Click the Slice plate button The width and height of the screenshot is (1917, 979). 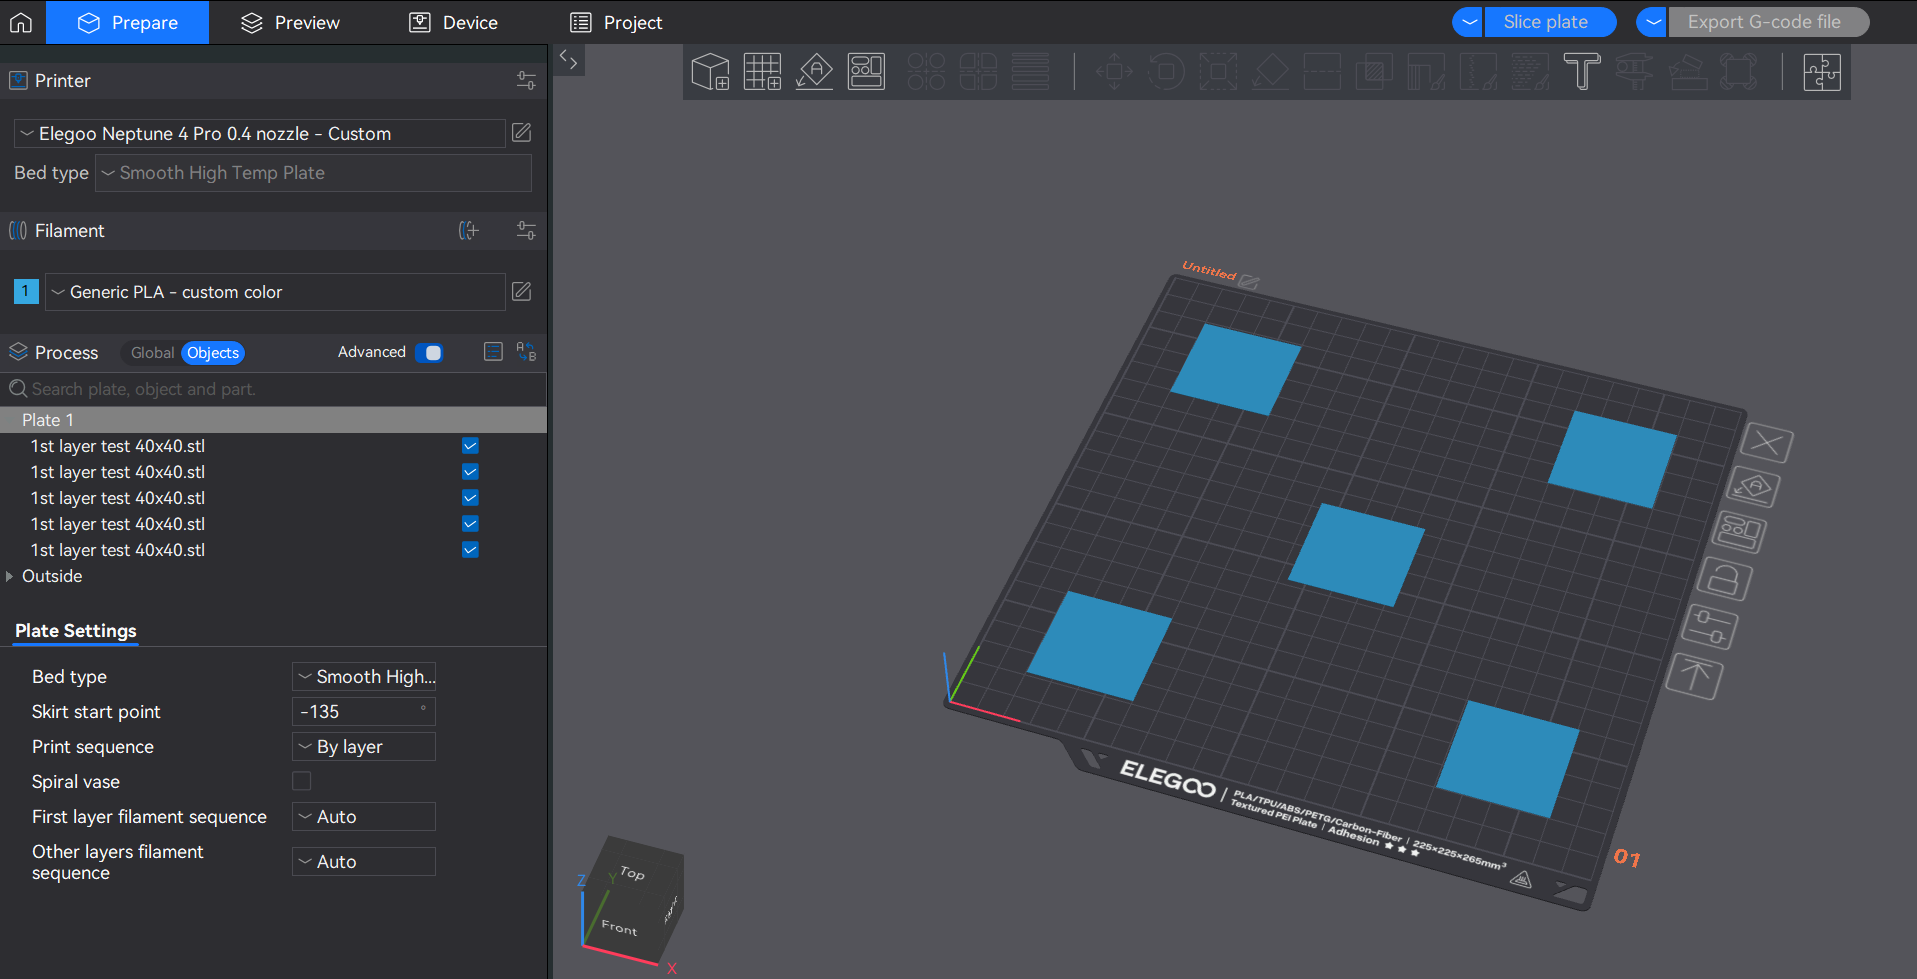point(1550,22)
